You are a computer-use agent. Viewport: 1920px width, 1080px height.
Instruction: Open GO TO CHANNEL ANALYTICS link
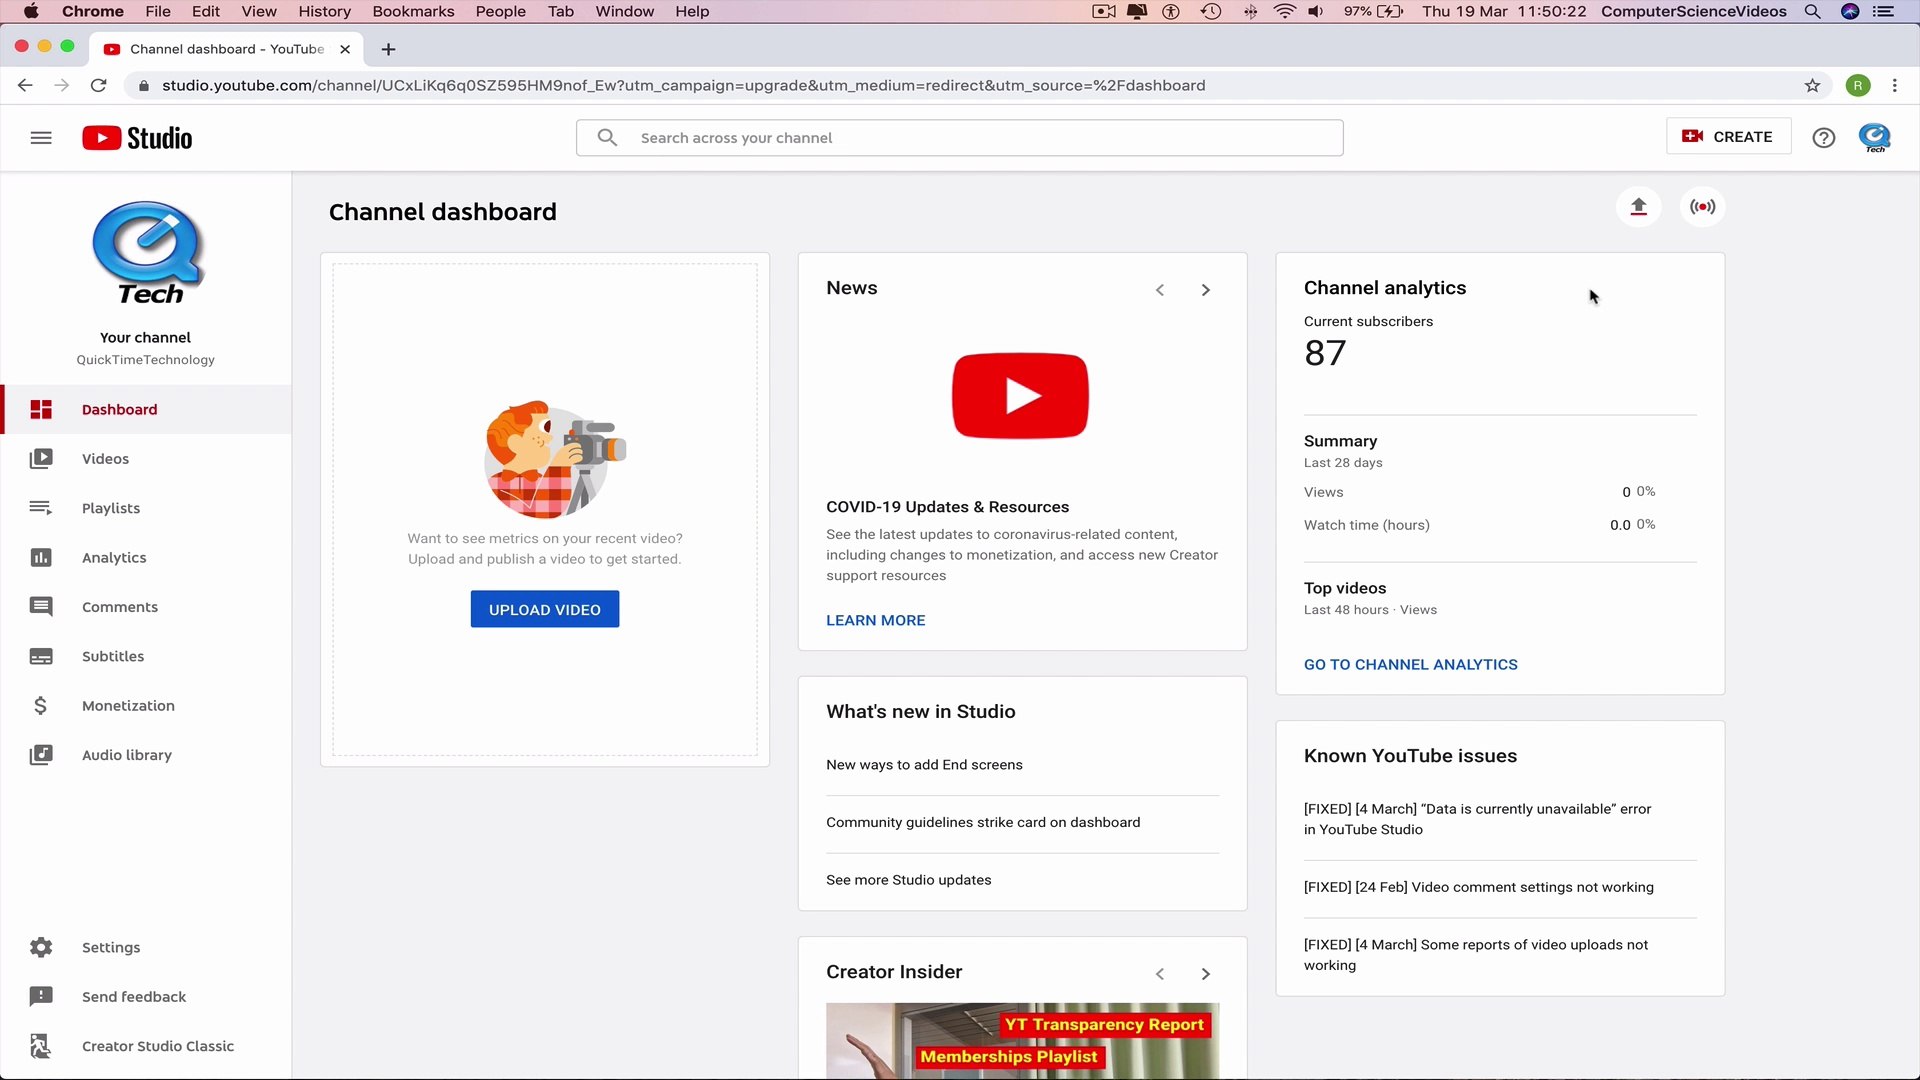(1410, 664)
